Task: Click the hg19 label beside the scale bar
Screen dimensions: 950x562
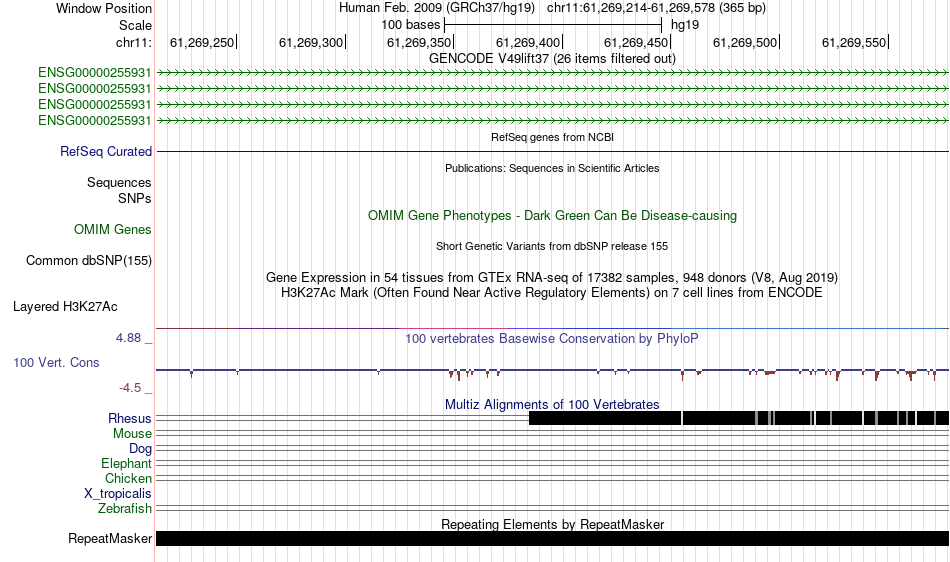Action: (x=685, y=25)
